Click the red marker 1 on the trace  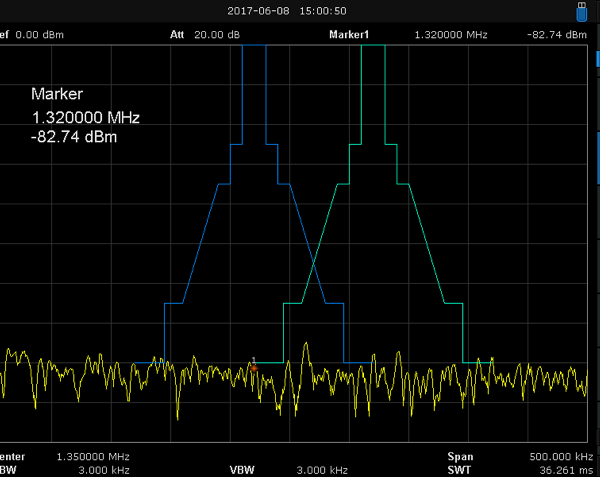click(x=254, y=368)
